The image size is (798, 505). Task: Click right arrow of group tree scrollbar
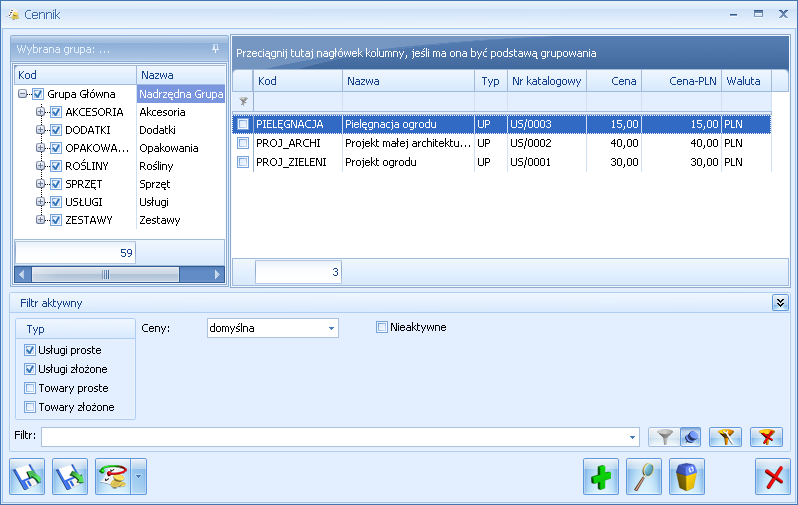(217, 274)
